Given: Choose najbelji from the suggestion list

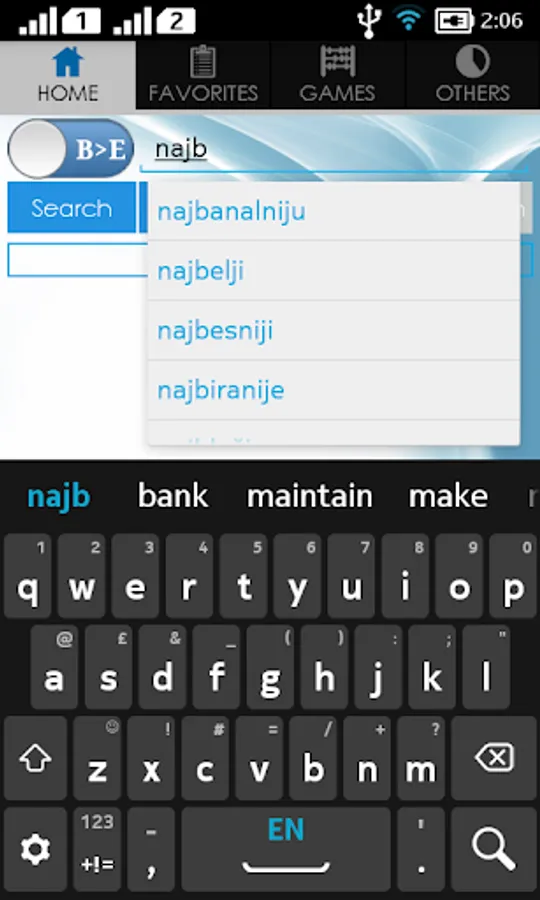Looking at the screenshot, I should coord(333,271).
